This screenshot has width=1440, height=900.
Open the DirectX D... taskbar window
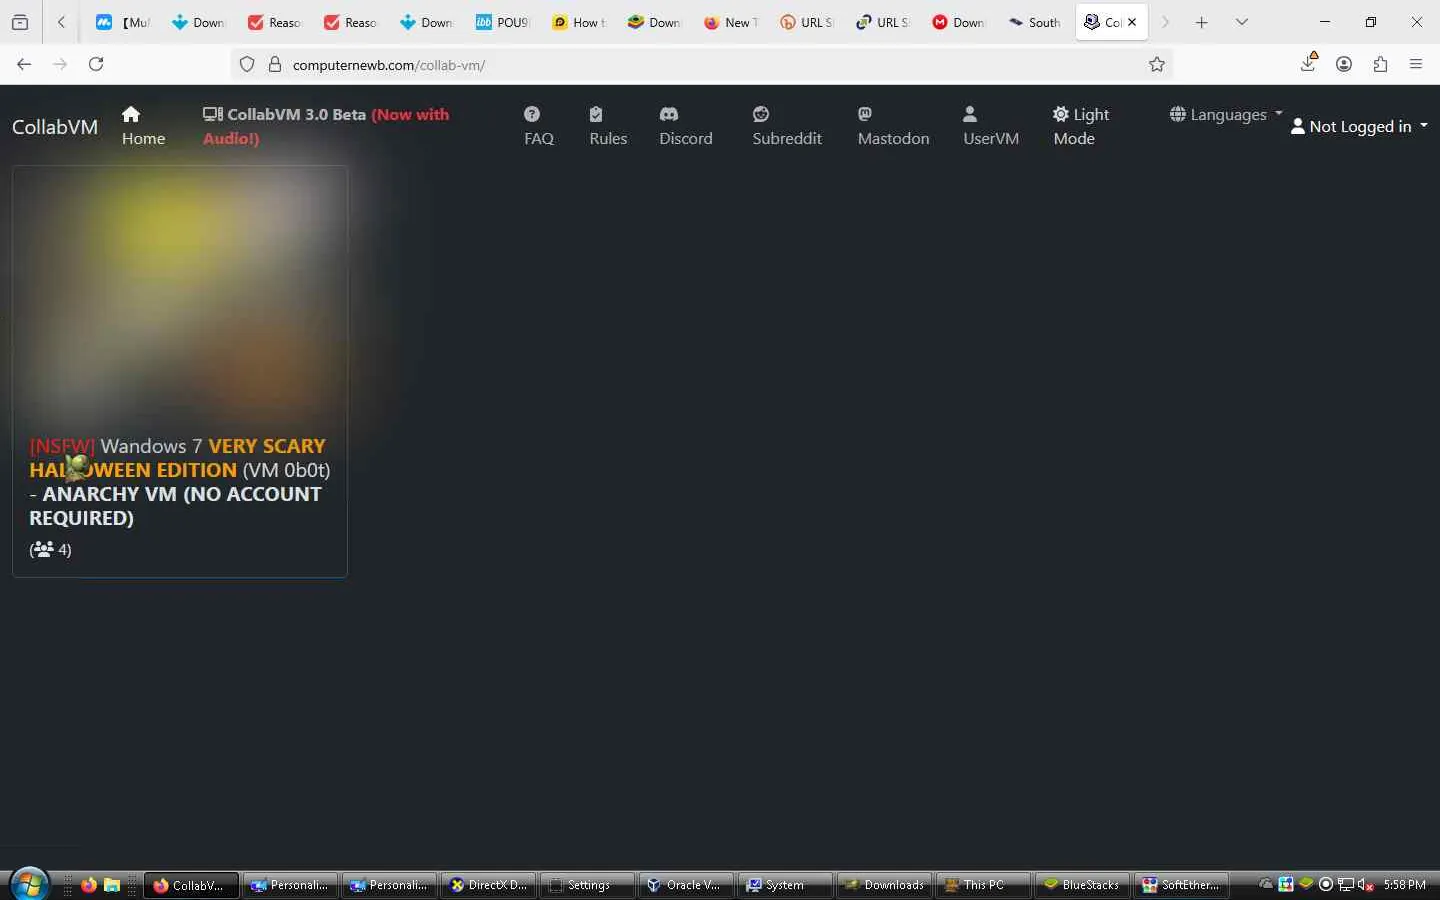click(x=487, y=885)
